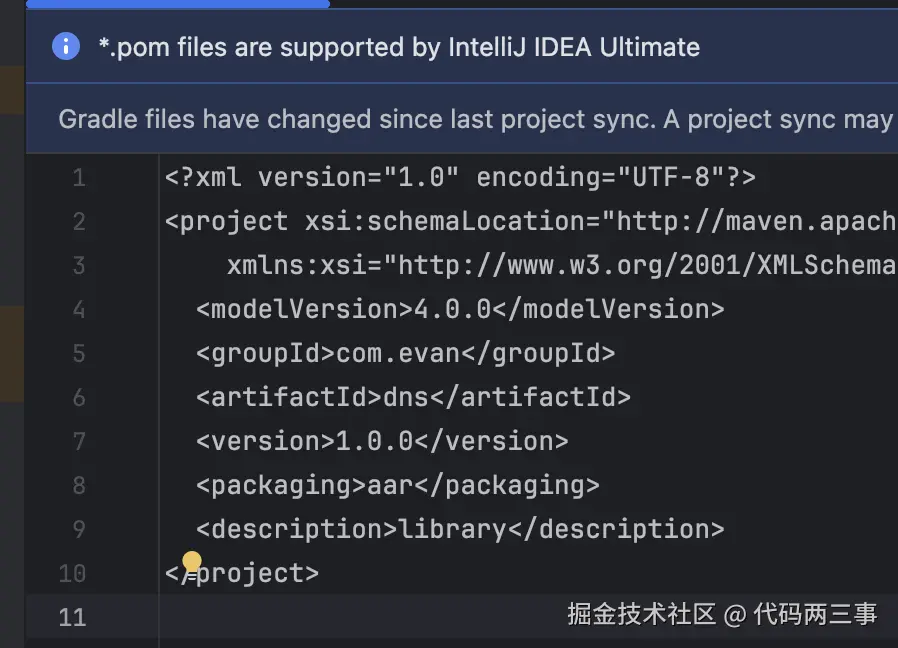Screen dimensions: 898x648
Task: Click the Gradle files changed sync banner
Action: (x=475, y=119)
